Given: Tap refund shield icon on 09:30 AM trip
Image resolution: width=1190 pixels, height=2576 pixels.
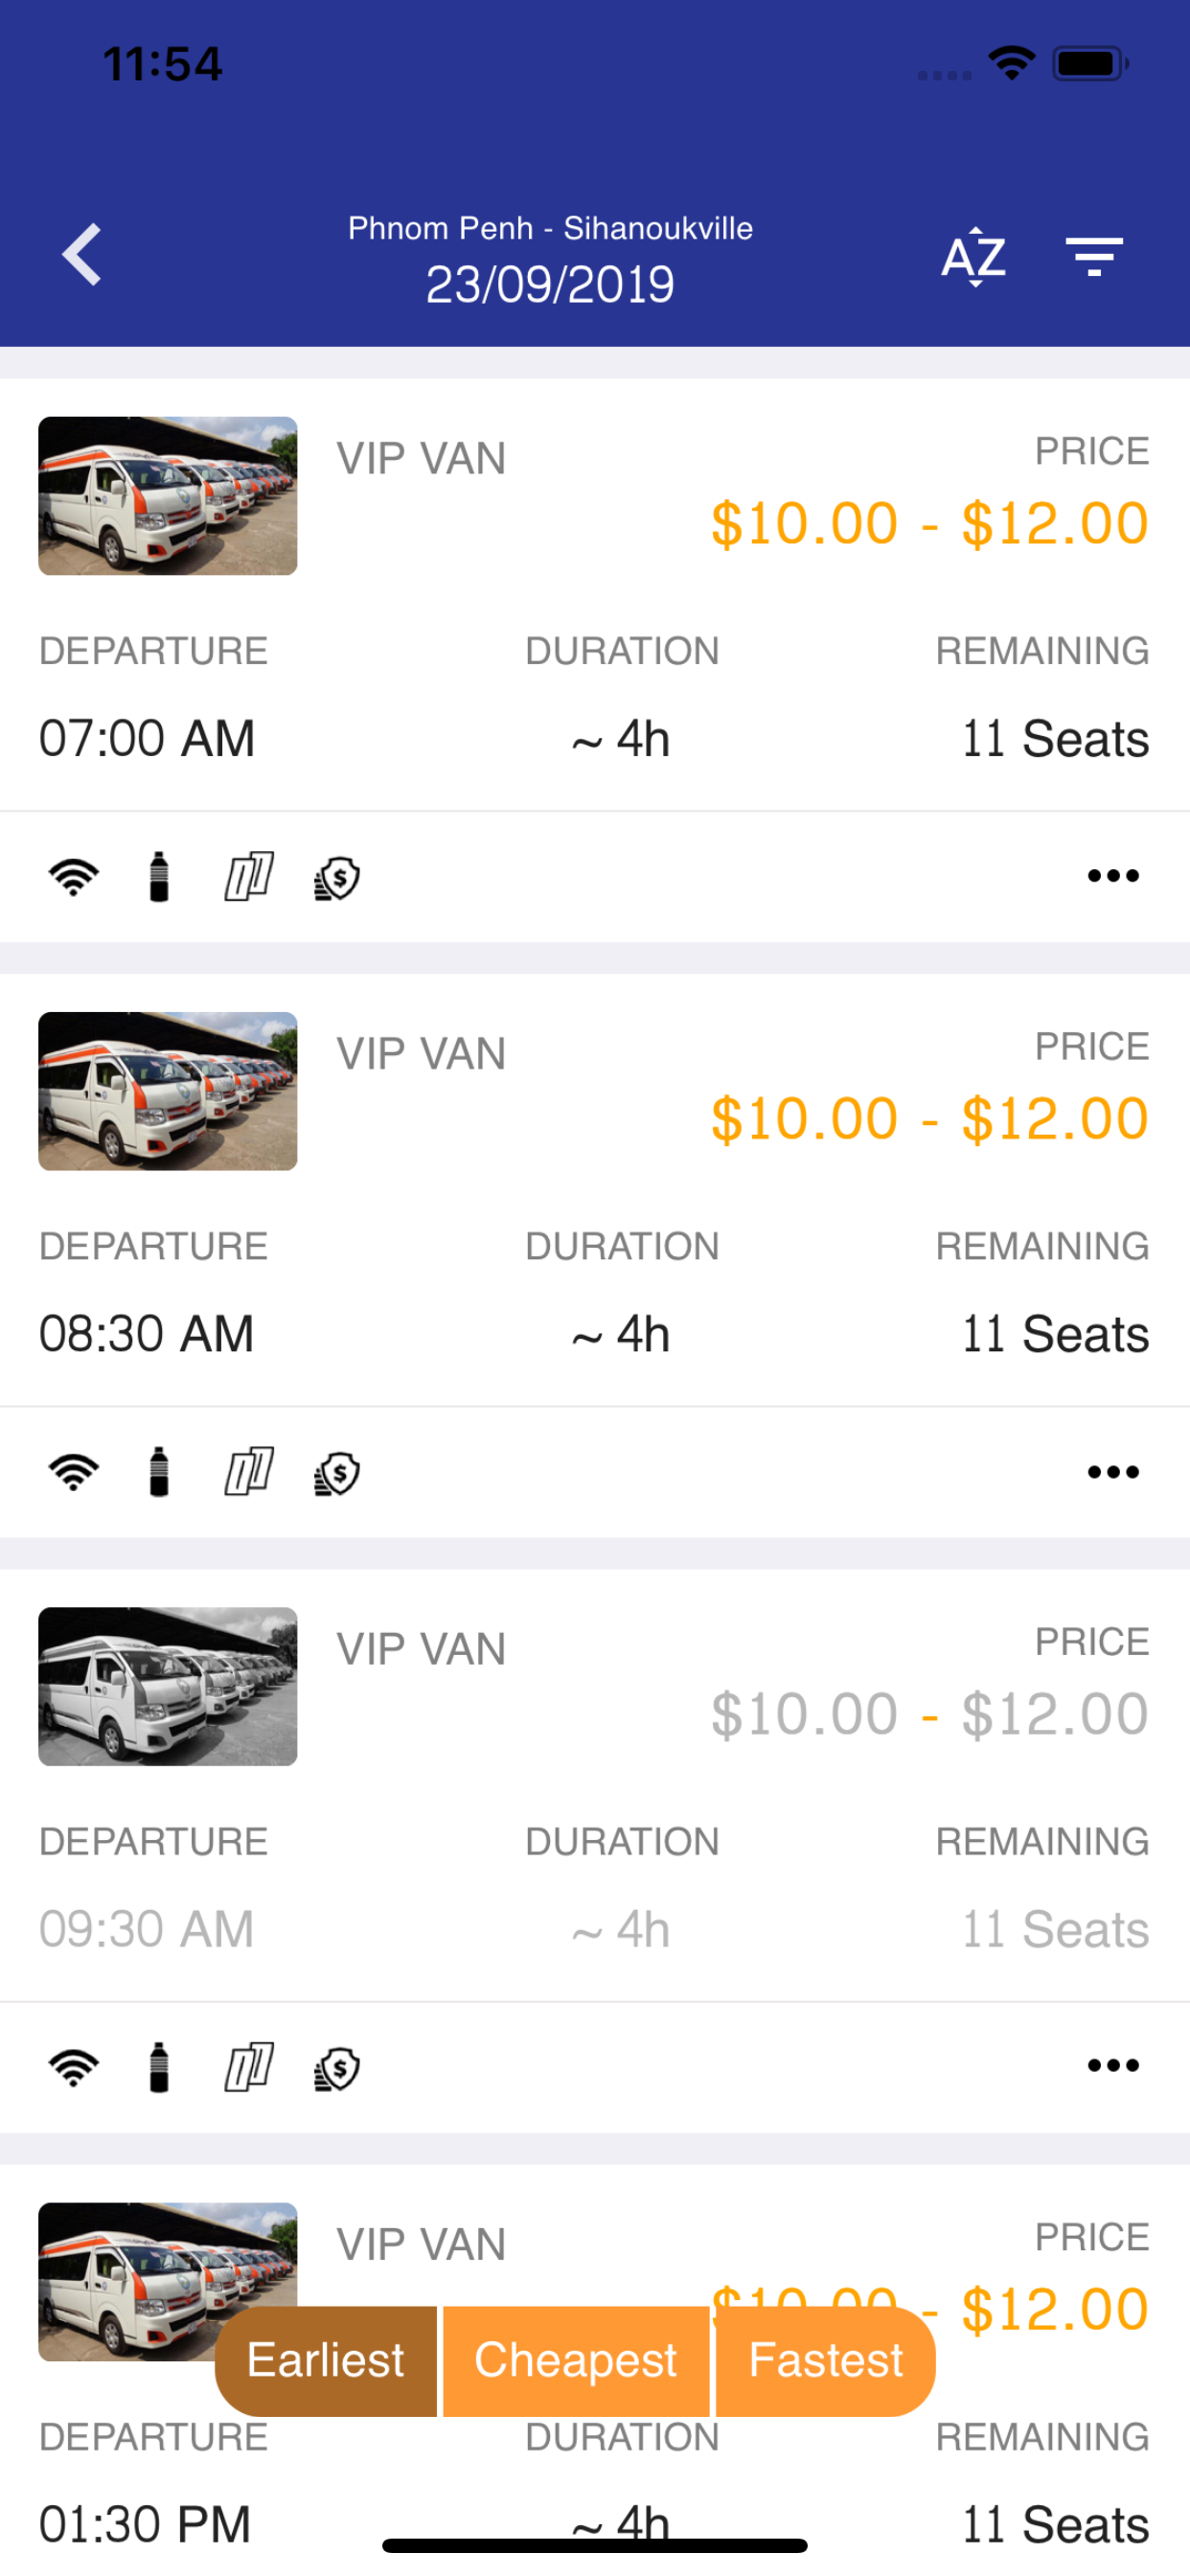Looking at the screenshot, I should (x=337, y=2068).
